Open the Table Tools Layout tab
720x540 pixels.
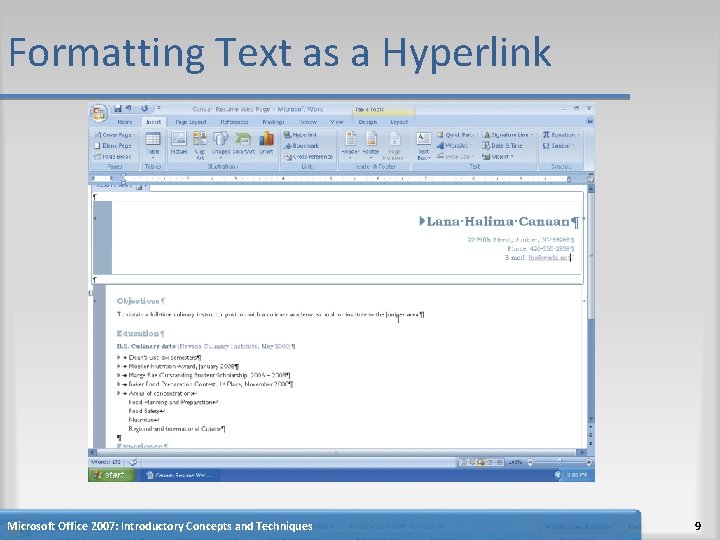point(399,122)
